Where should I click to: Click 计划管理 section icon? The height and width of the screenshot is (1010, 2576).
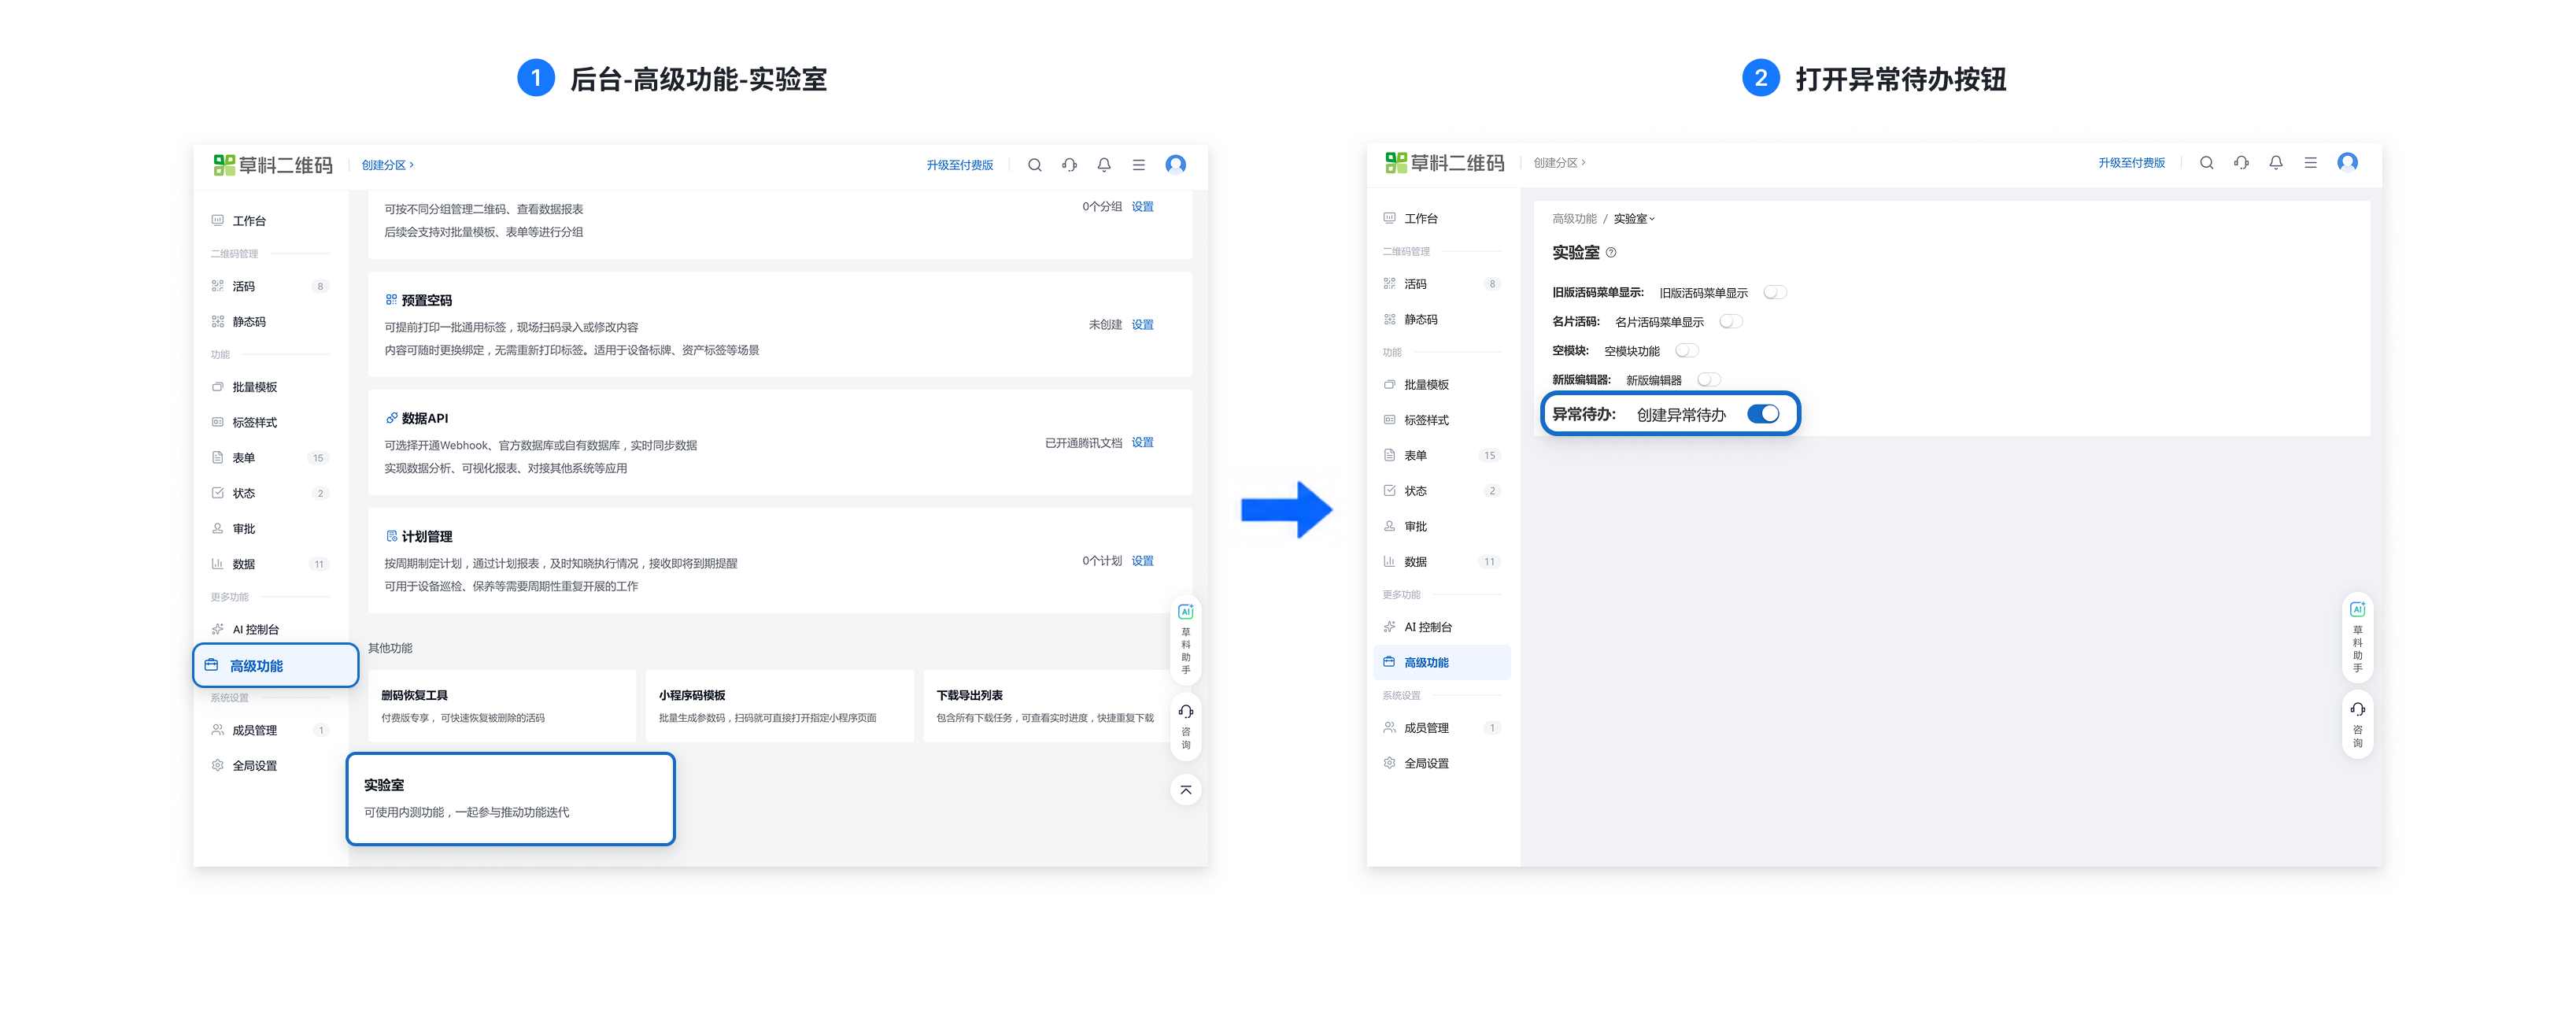click(x=391, y=536)
